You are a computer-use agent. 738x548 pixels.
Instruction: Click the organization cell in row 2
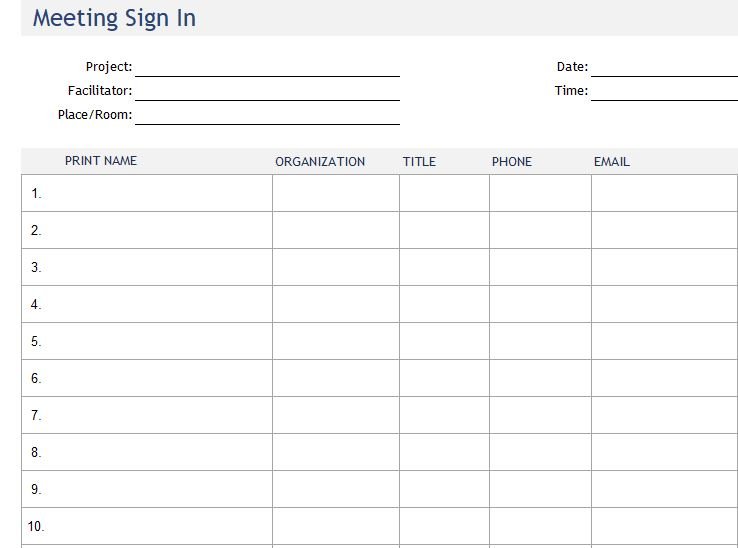coord(336,230)
